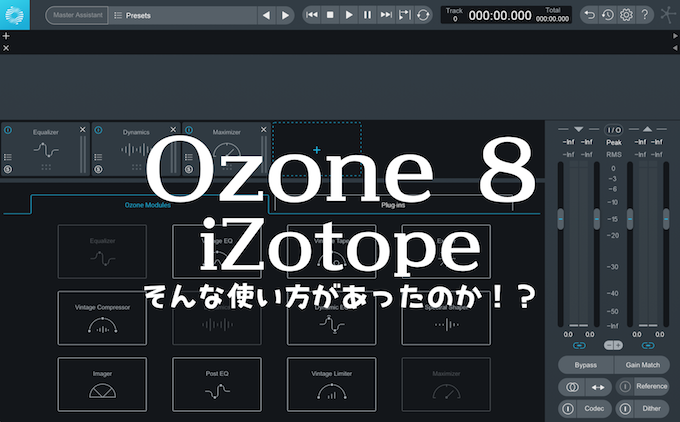This screenshot has width=680, height=422.
Task: Skip to previous track
Action: coord(311,15)
